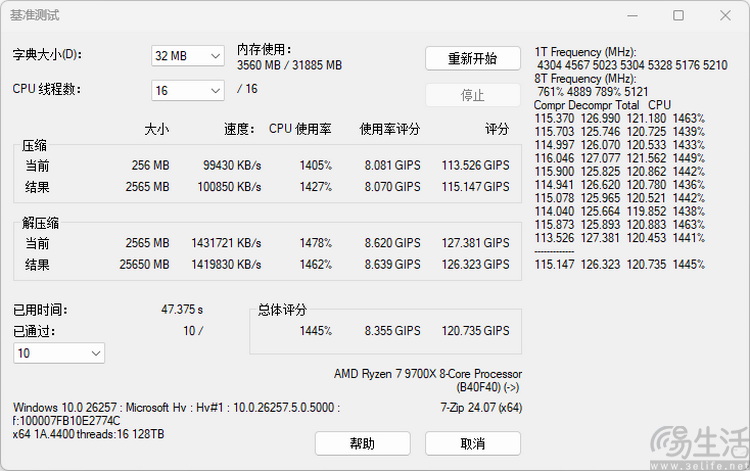Open the CPU thread count 16 dropdown
This screenshot has height=471, width=750.
pos(188,90)
